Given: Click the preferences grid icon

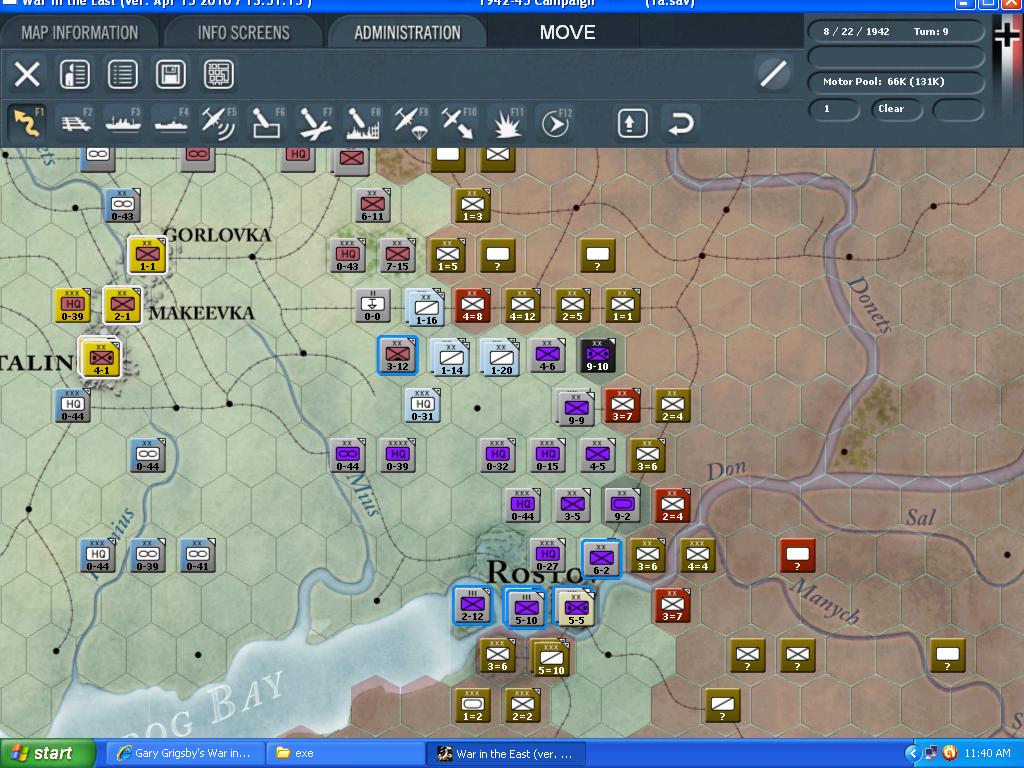Looking at the screenshot, I should (x=216, y=75).
